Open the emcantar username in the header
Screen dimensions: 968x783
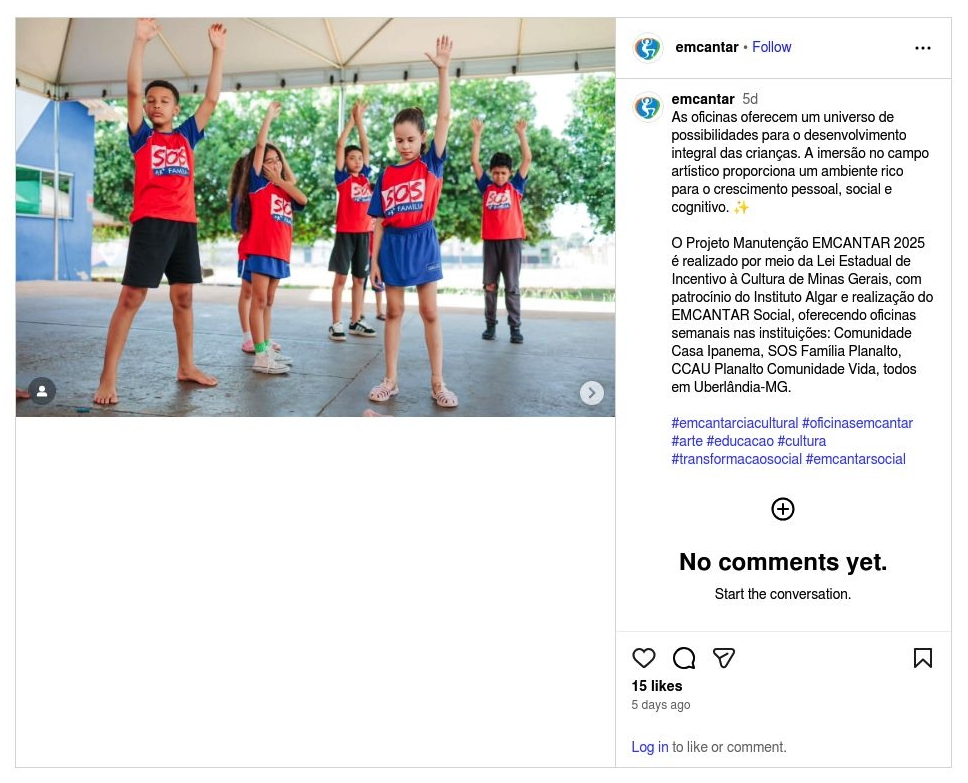pyautogui.click(x=706, y=47)
